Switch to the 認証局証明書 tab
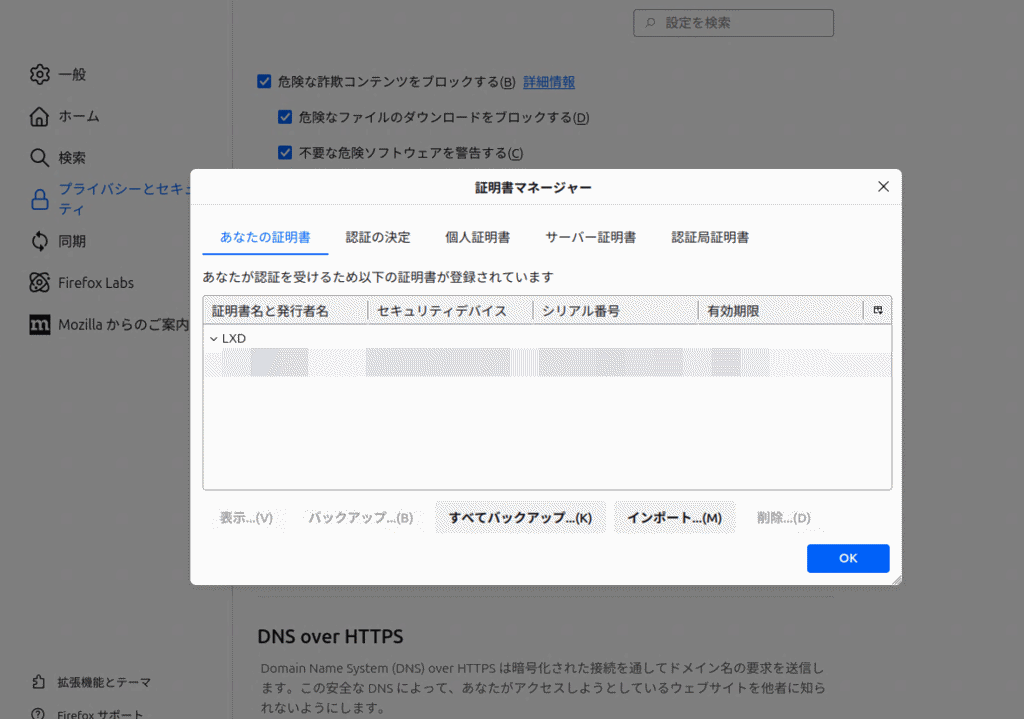The width and height of the screenshot is (1024, 719). (x=710, y=237)
